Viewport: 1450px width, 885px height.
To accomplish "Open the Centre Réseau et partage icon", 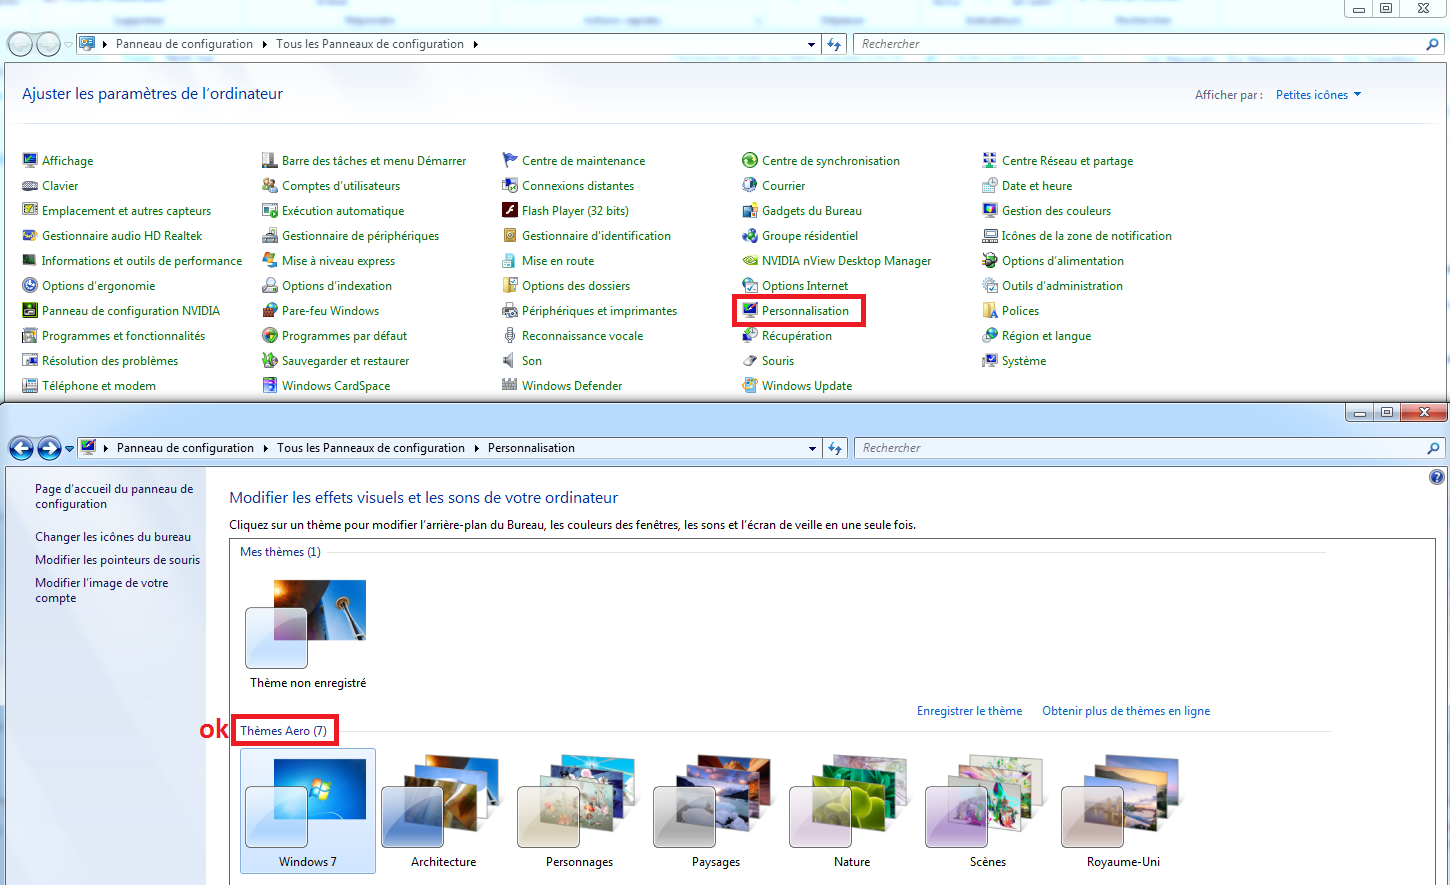I will tap(990, 160).
